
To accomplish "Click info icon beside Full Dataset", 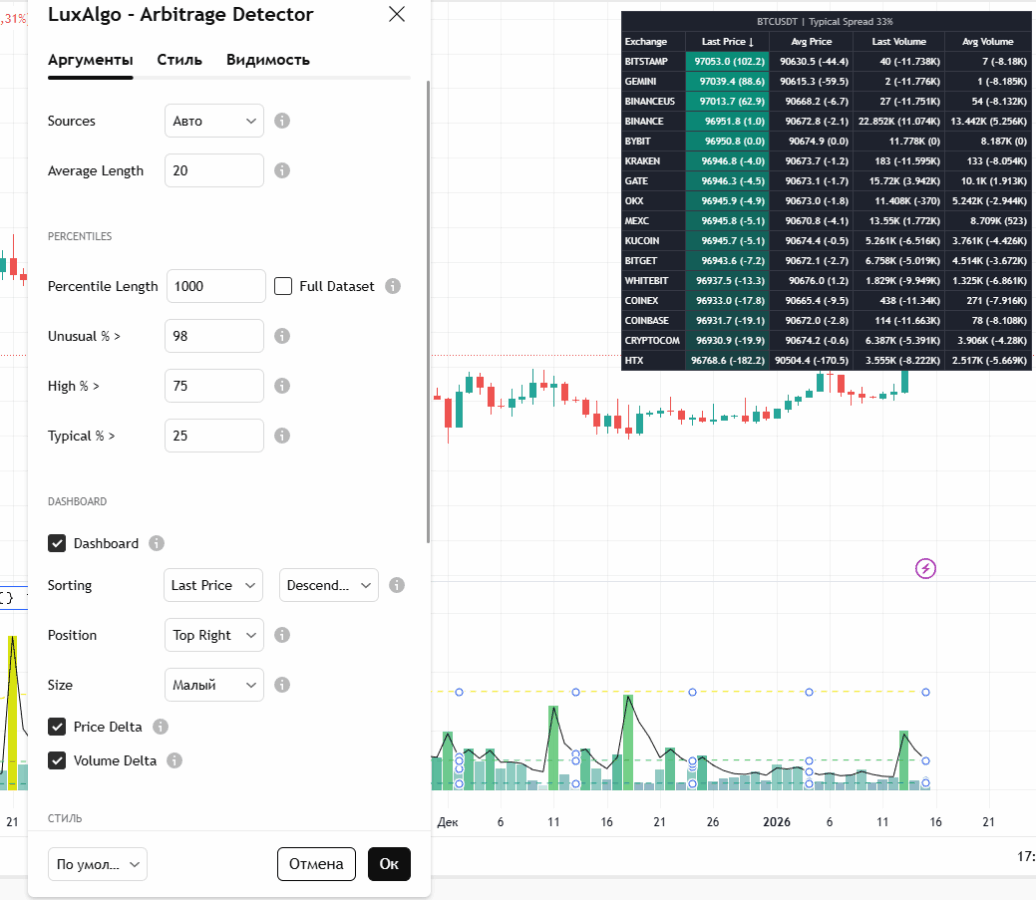I will click(x=393, y=286).
